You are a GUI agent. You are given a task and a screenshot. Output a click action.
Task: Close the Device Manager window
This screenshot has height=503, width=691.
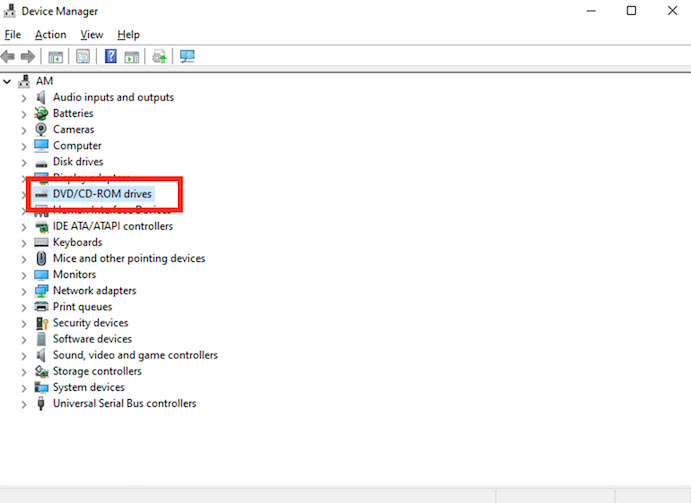click(672, 11)
